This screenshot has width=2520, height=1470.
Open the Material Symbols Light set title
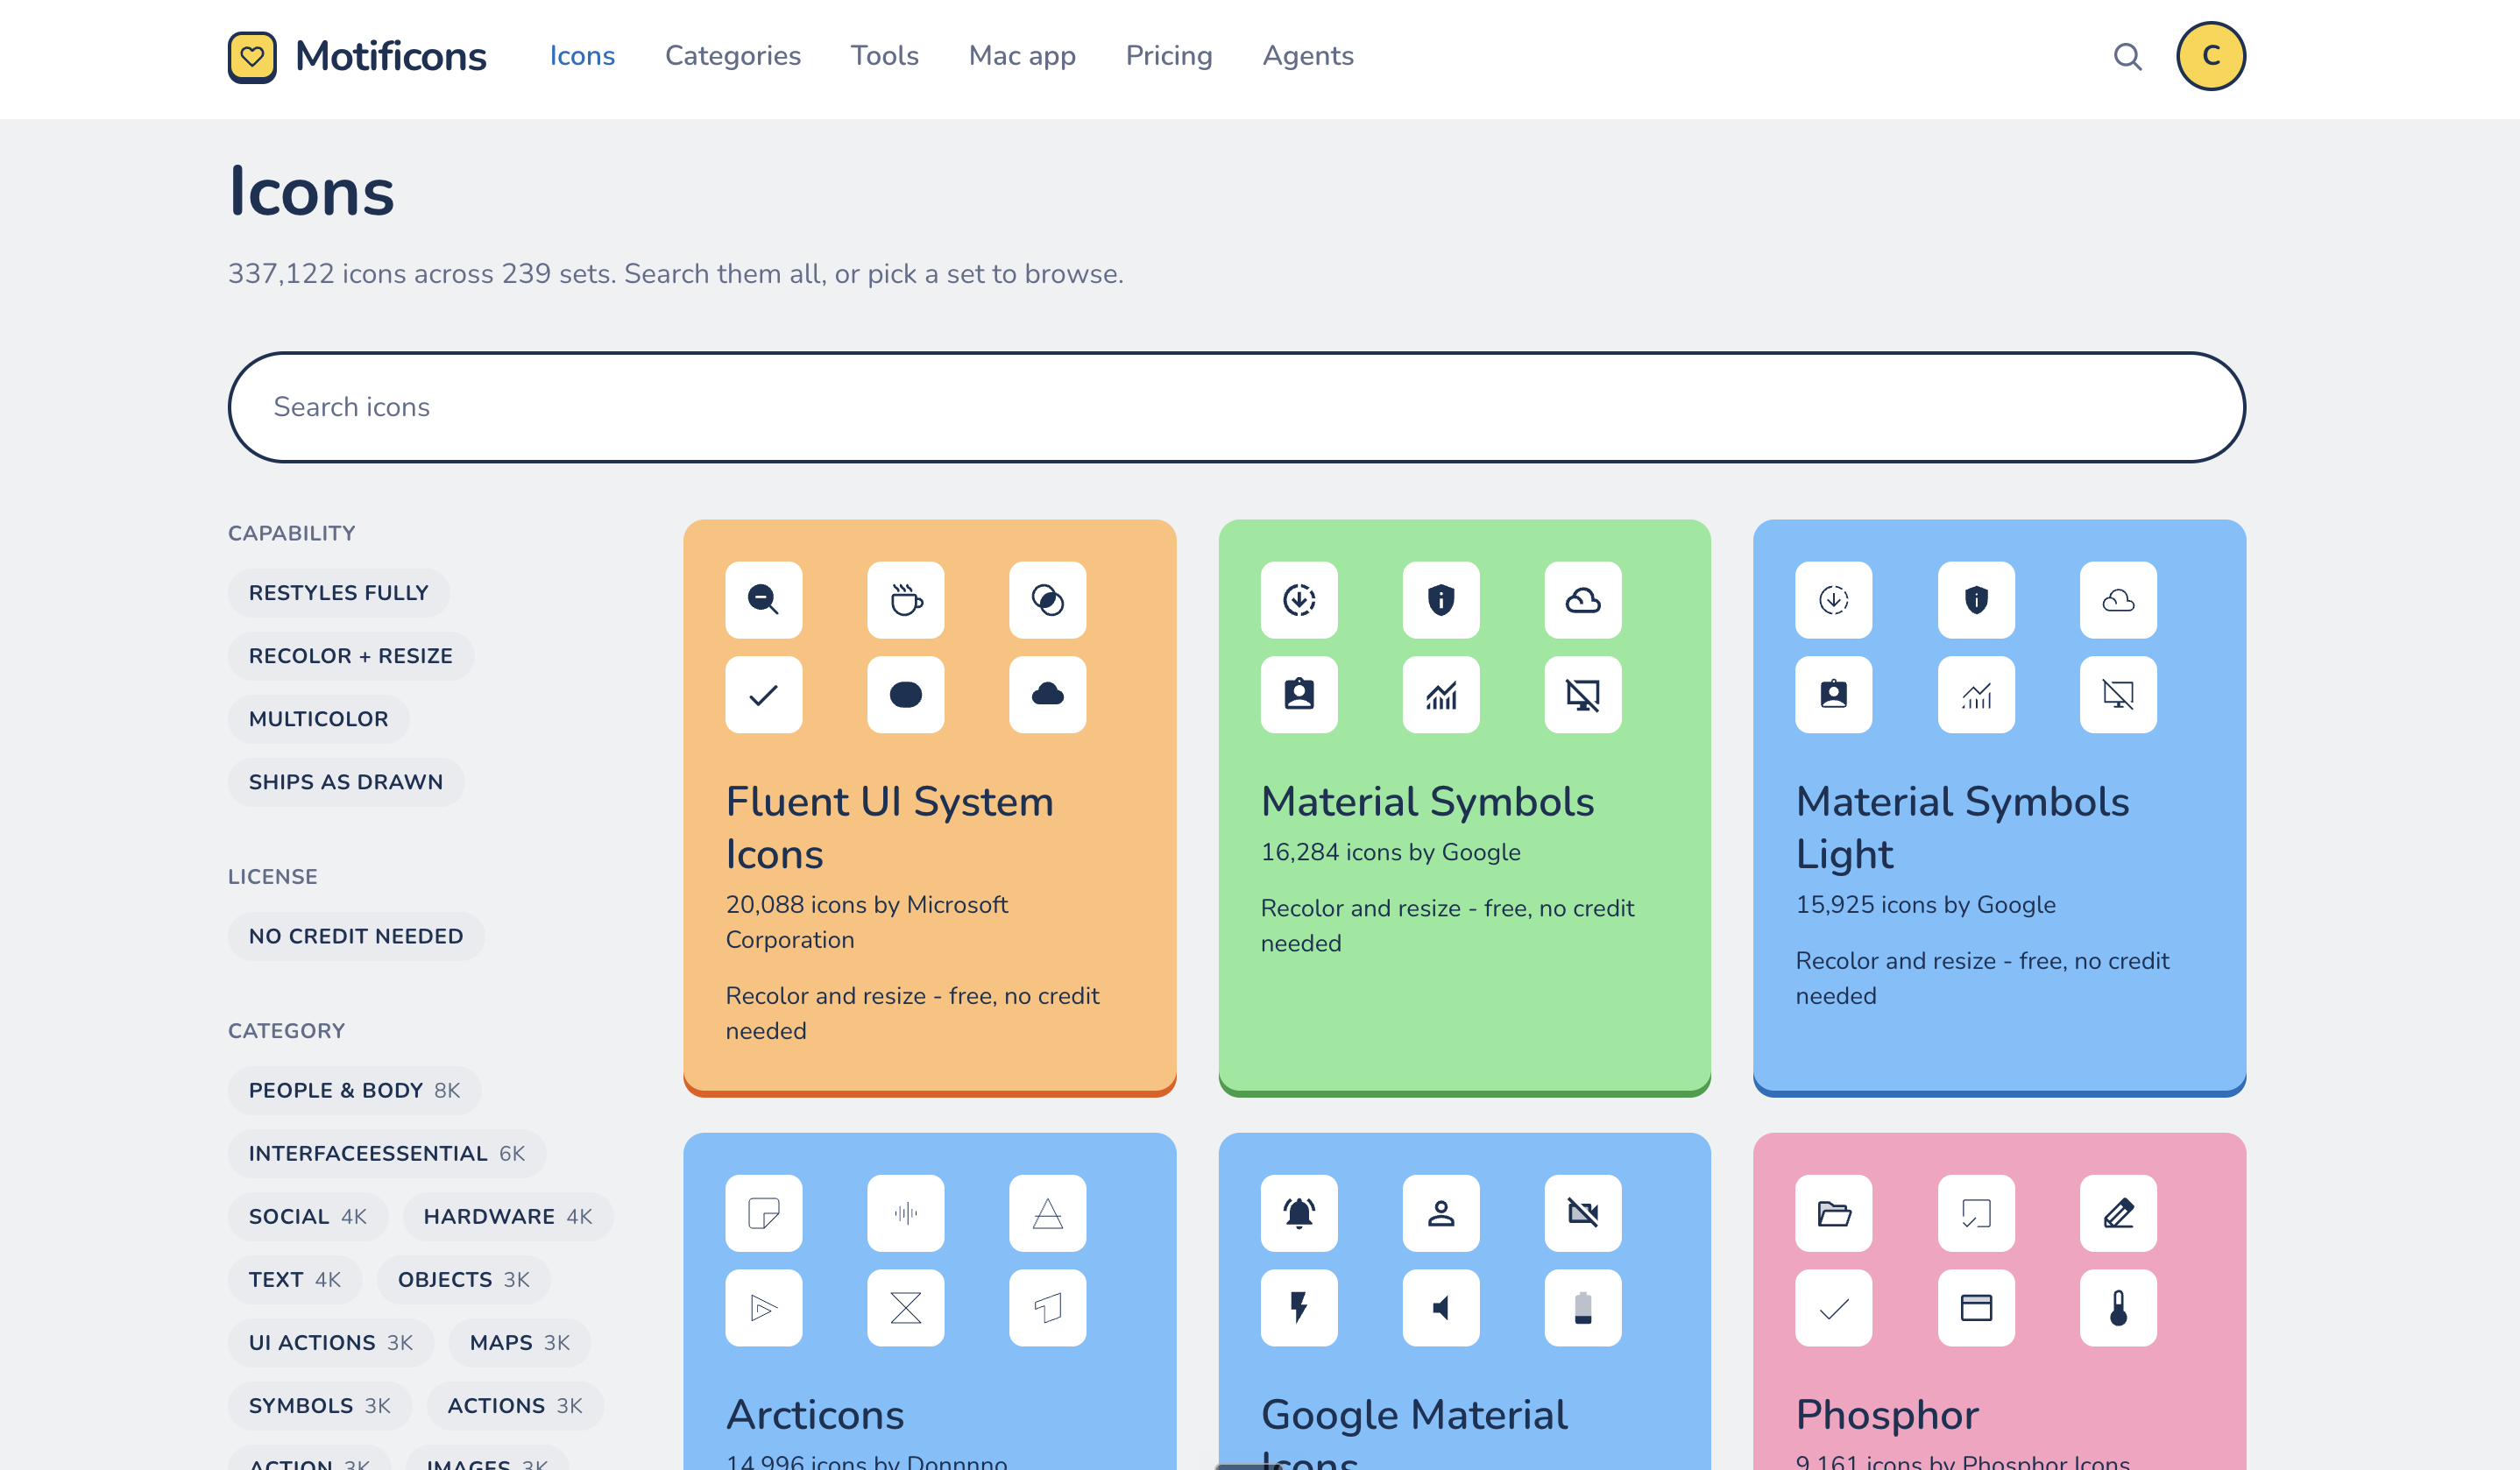click(x=1962, y=827)
